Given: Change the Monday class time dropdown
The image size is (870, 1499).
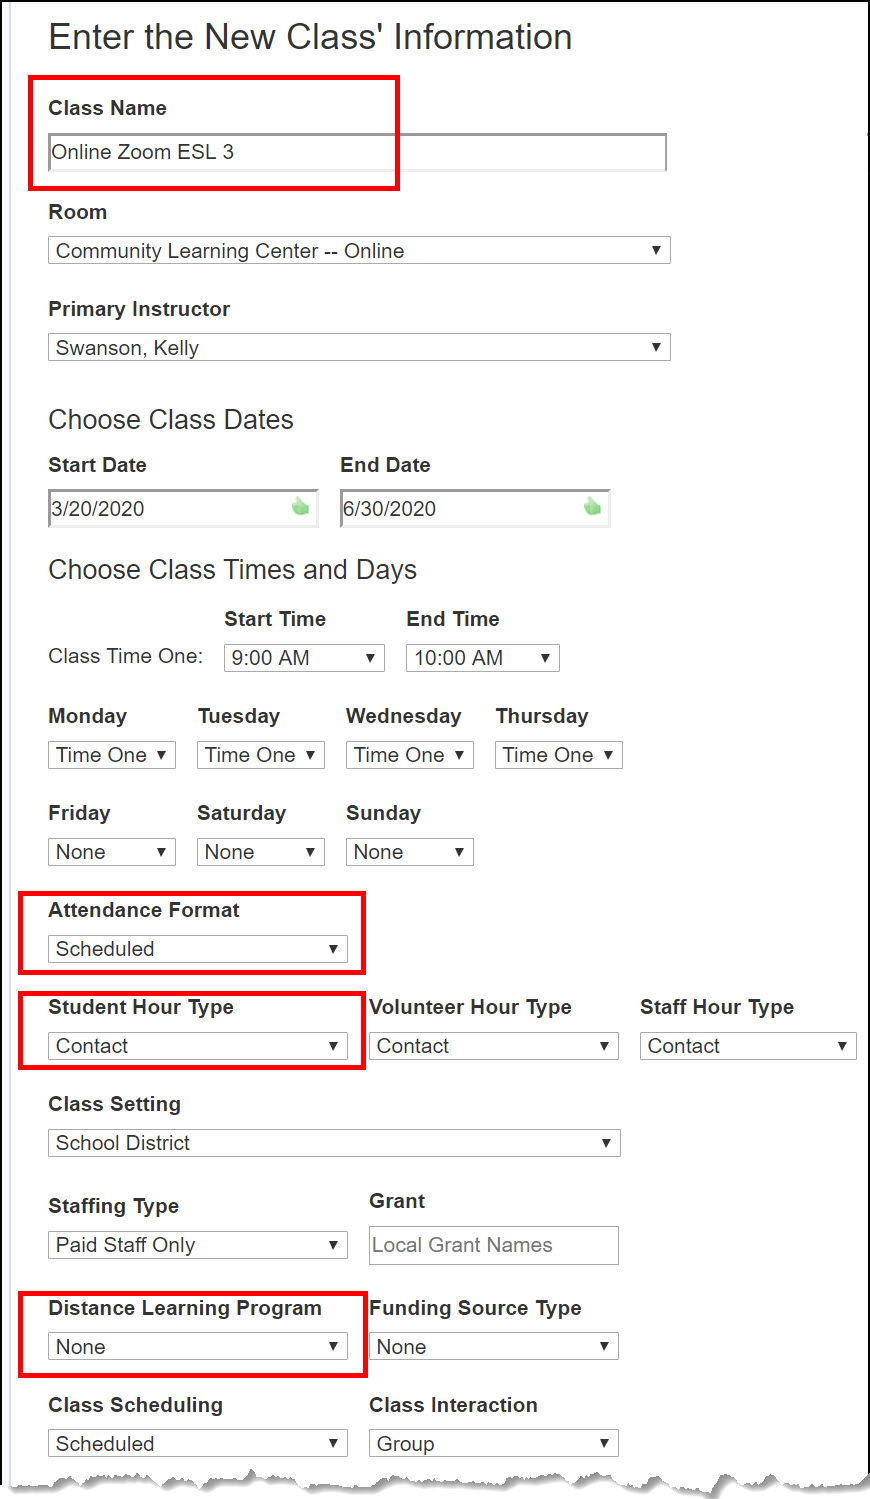Looking at the screenshot, I should point(111,755).
